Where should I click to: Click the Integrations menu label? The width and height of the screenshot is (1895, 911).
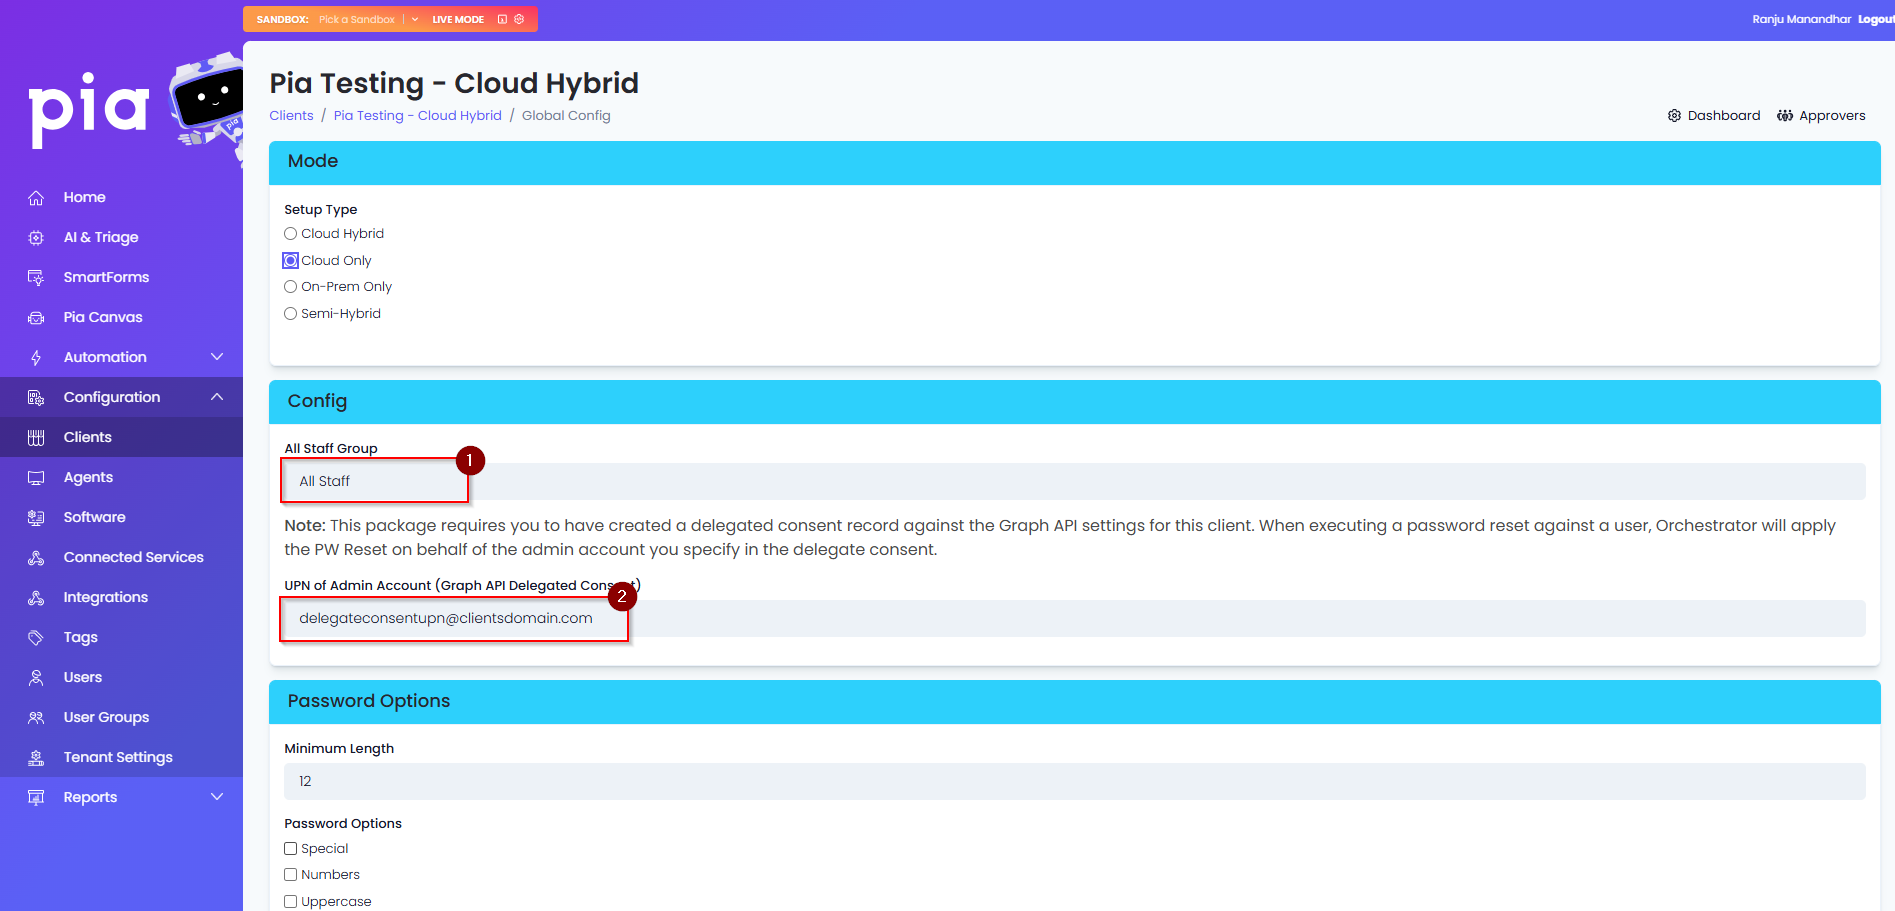(106, 597)
